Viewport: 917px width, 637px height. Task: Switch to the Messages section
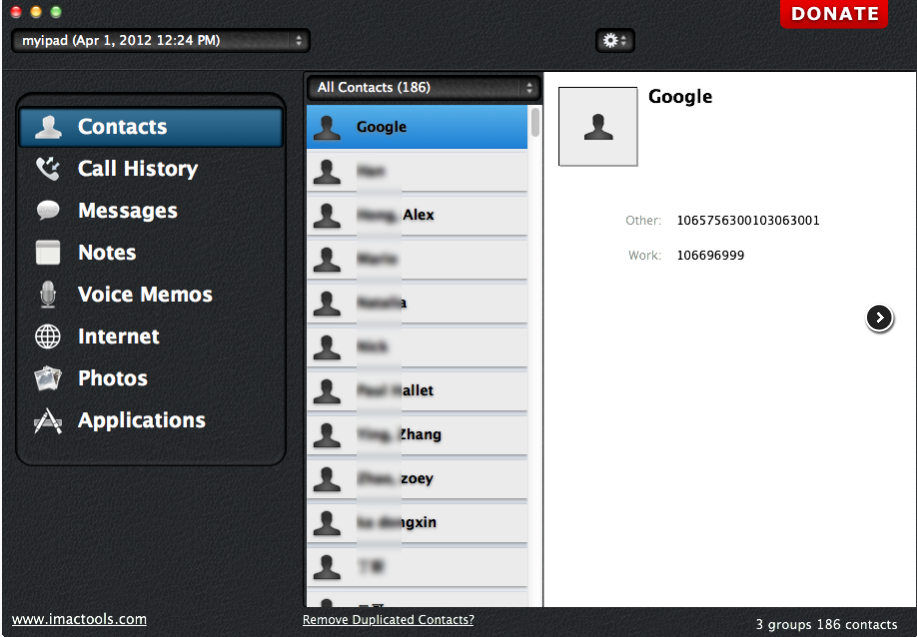(151, 211)
